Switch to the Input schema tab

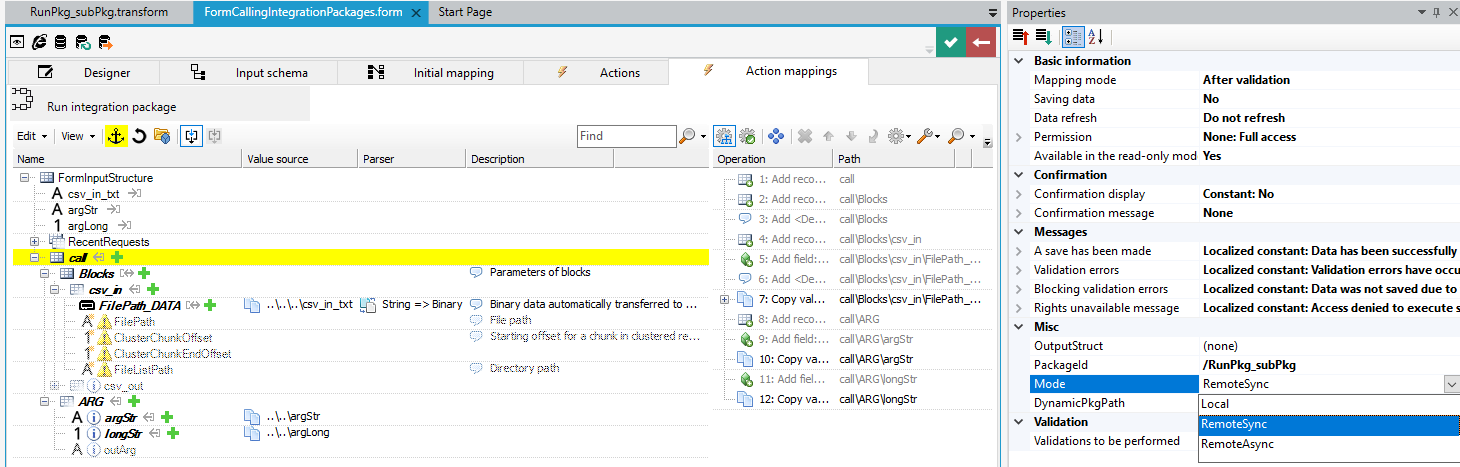pyautogui.click(x=249, y=72)
